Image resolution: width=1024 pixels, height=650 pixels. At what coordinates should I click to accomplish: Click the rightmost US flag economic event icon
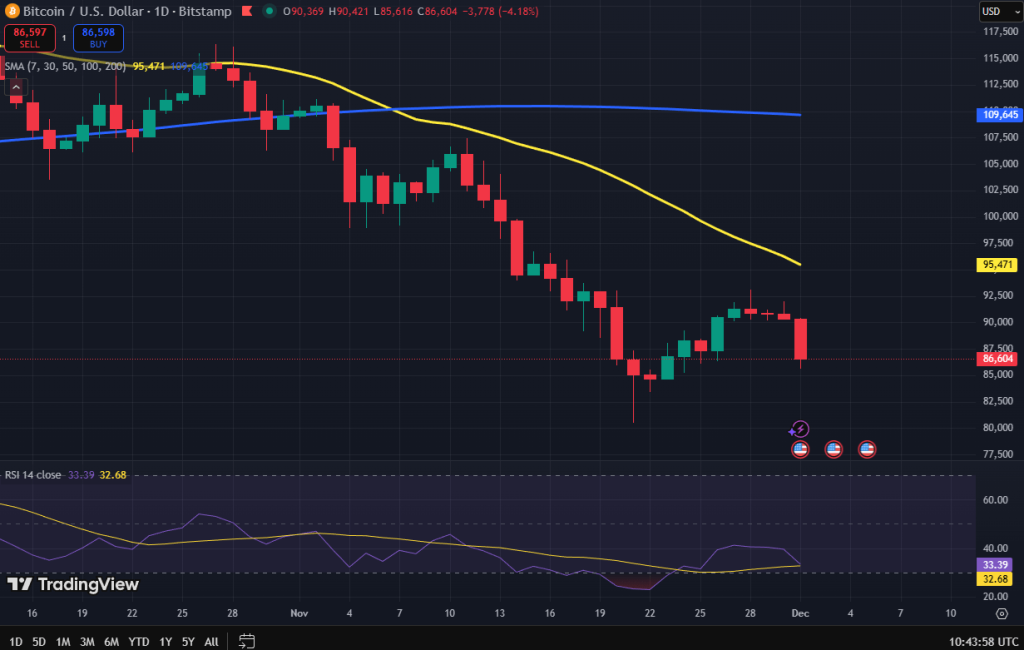(x=867, y=450)
